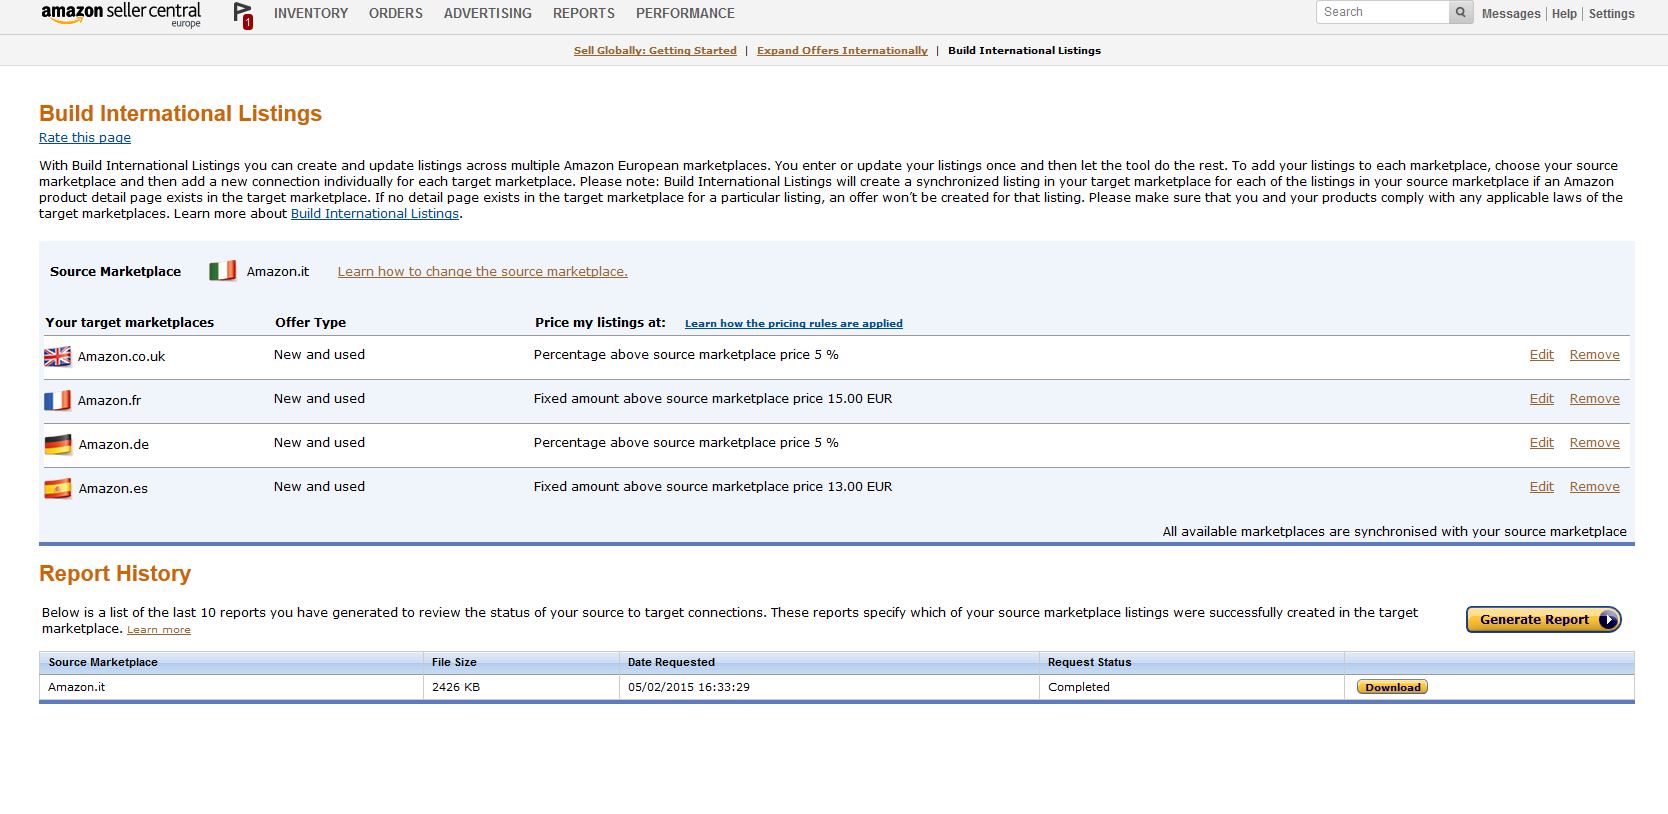Click the search magnifier button

1461,12
